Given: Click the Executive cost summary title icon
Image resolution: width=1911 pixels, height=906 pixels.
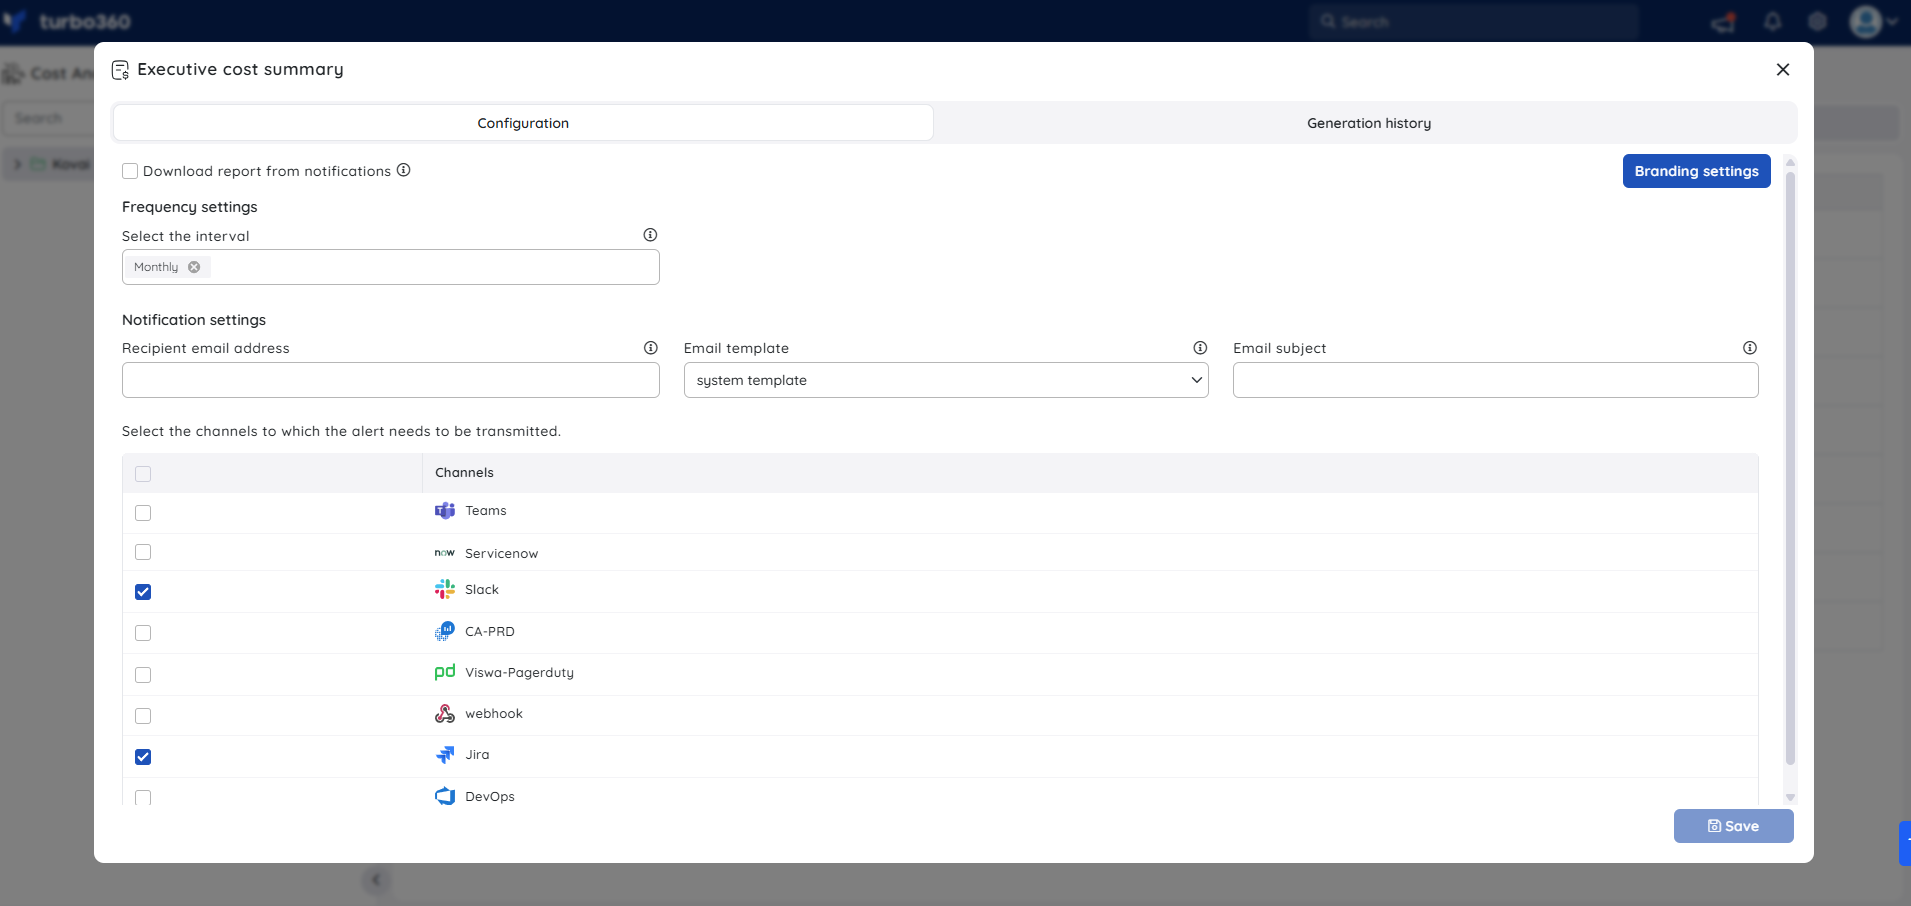Looking at the screenshot, I should tap(120, 70).
